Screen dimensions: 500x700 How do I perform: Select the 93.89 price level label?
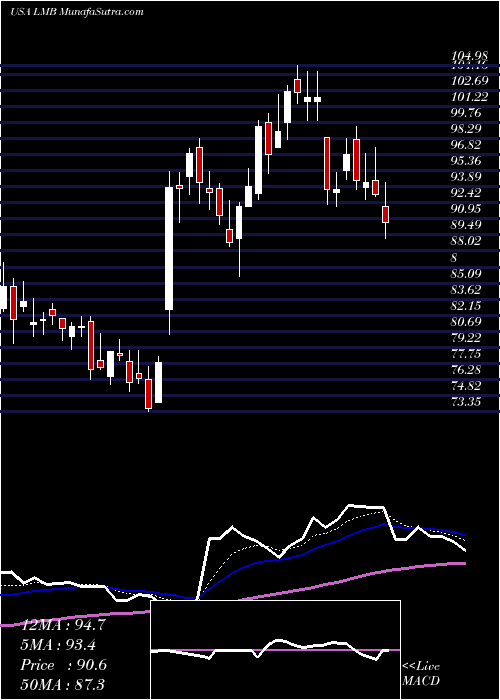tap(467, 177)
